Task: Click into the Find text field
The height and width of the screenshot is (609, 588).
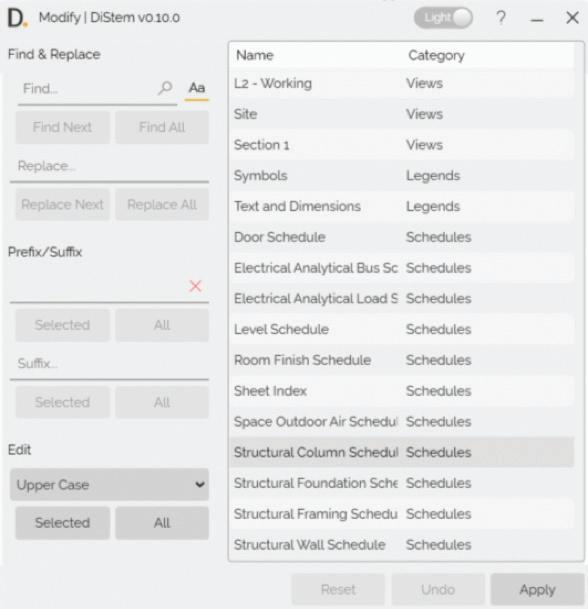Action: click(x=89, y=89)
